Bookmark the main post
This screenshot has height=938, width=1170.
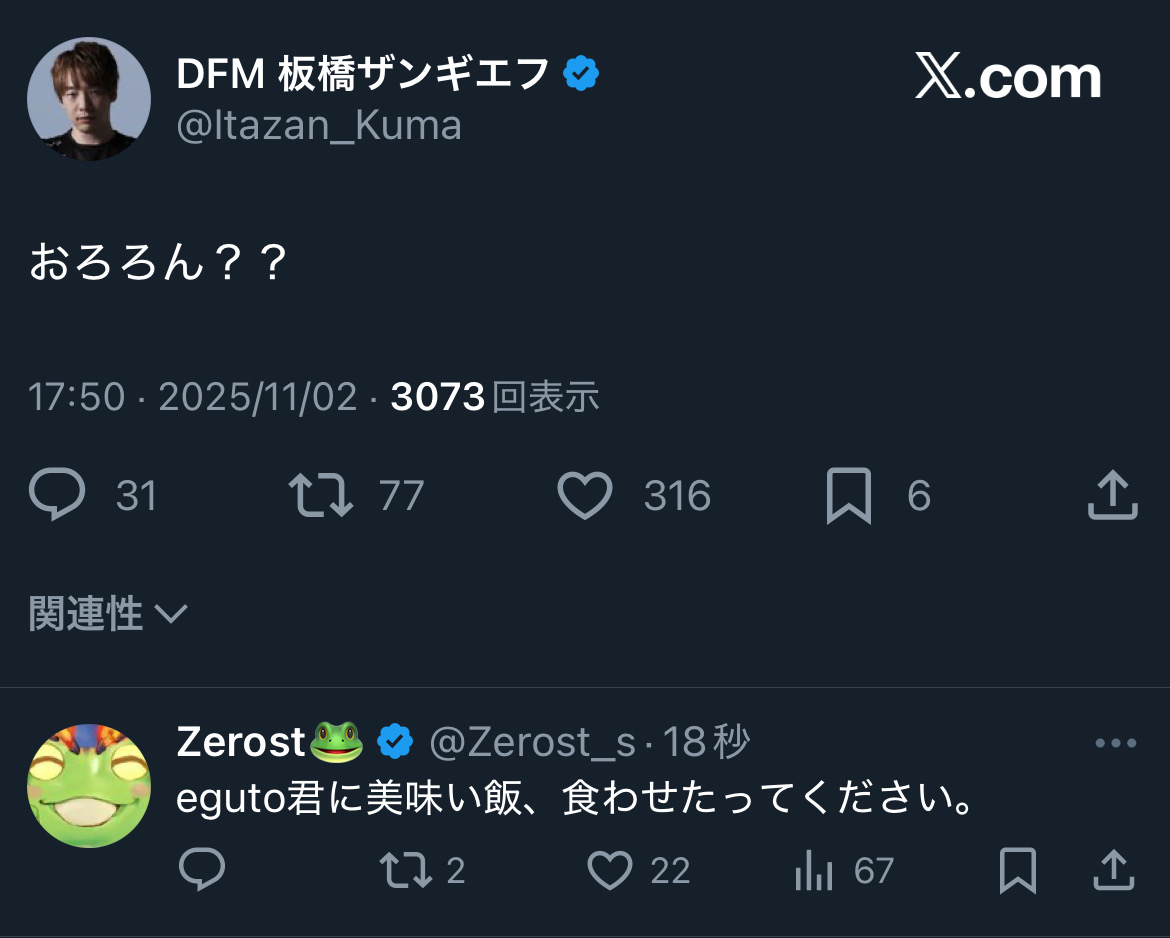coord(848,496)
